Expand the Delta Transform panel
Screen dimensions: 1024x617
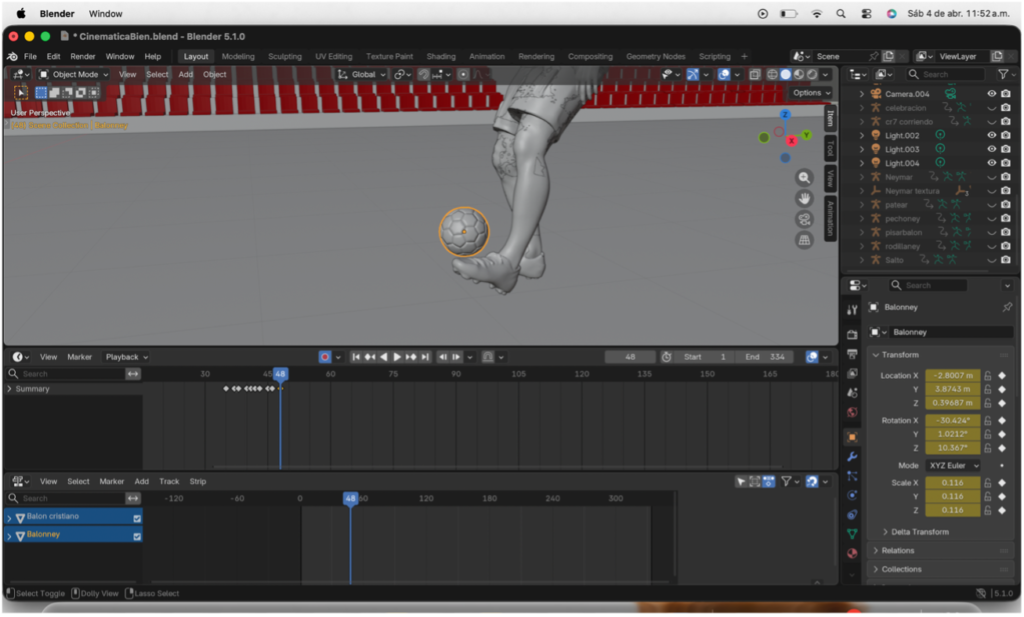(921, 531)
